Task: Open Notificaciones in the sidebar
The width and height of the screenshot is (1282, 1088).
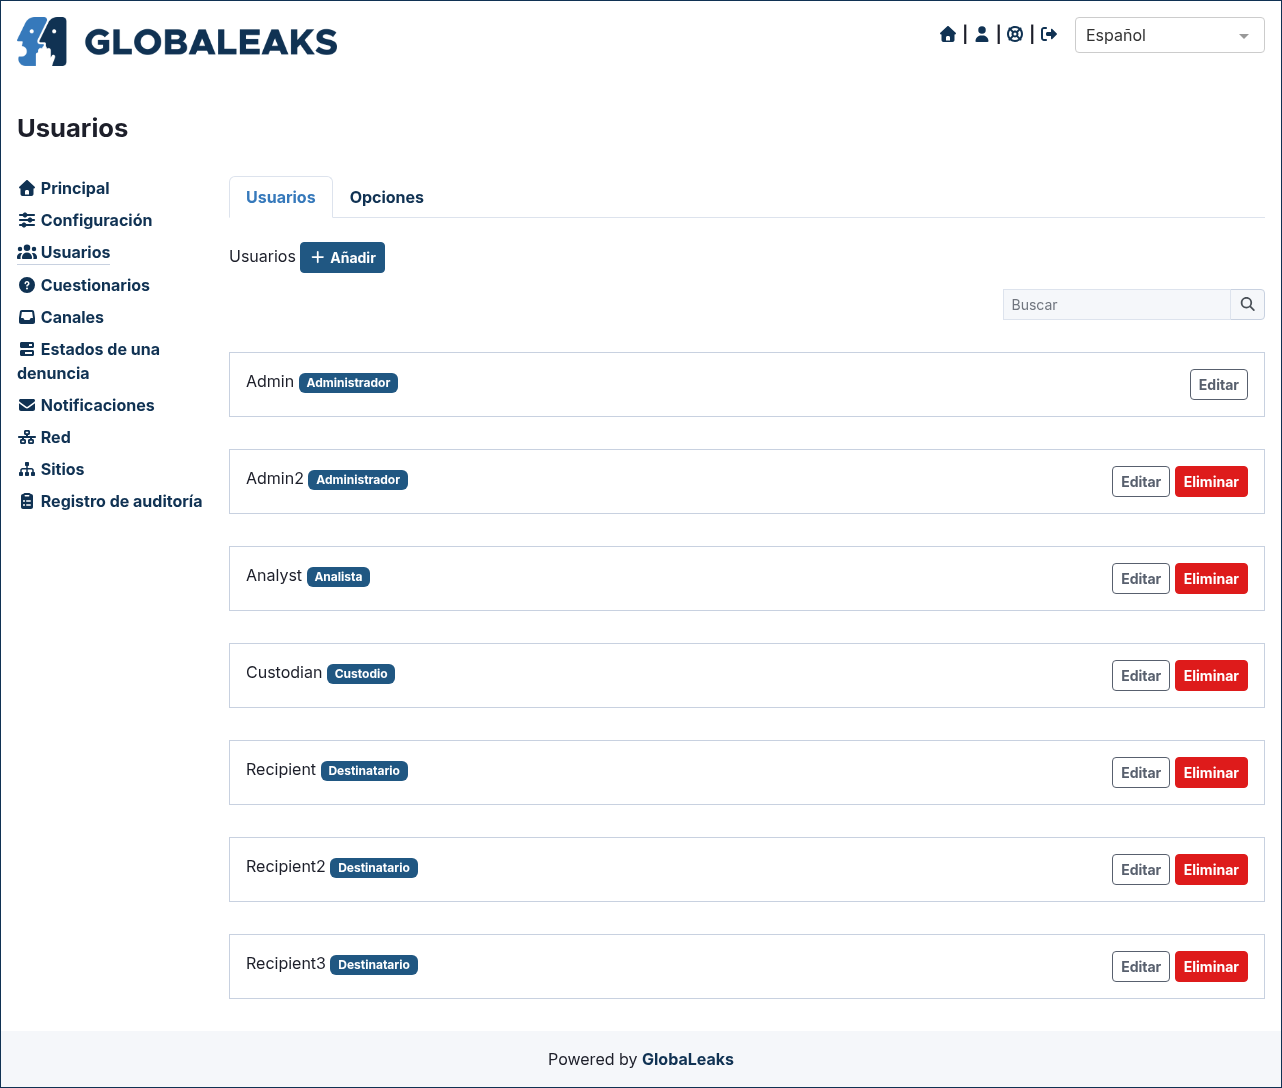Action: pyautogui.click(x=86, y=405)
